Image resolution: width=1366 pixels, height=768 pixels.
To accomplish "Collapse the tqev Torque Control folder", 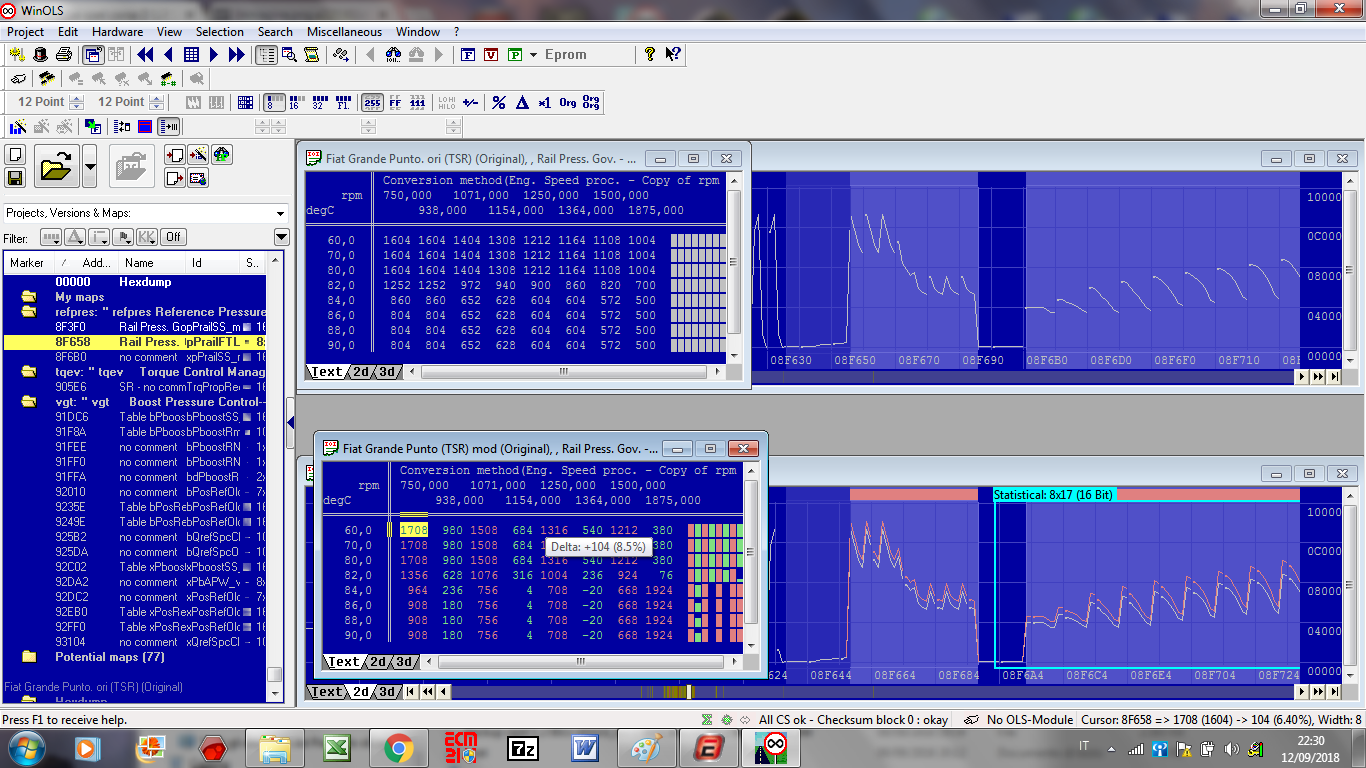I will click(29, 372).
